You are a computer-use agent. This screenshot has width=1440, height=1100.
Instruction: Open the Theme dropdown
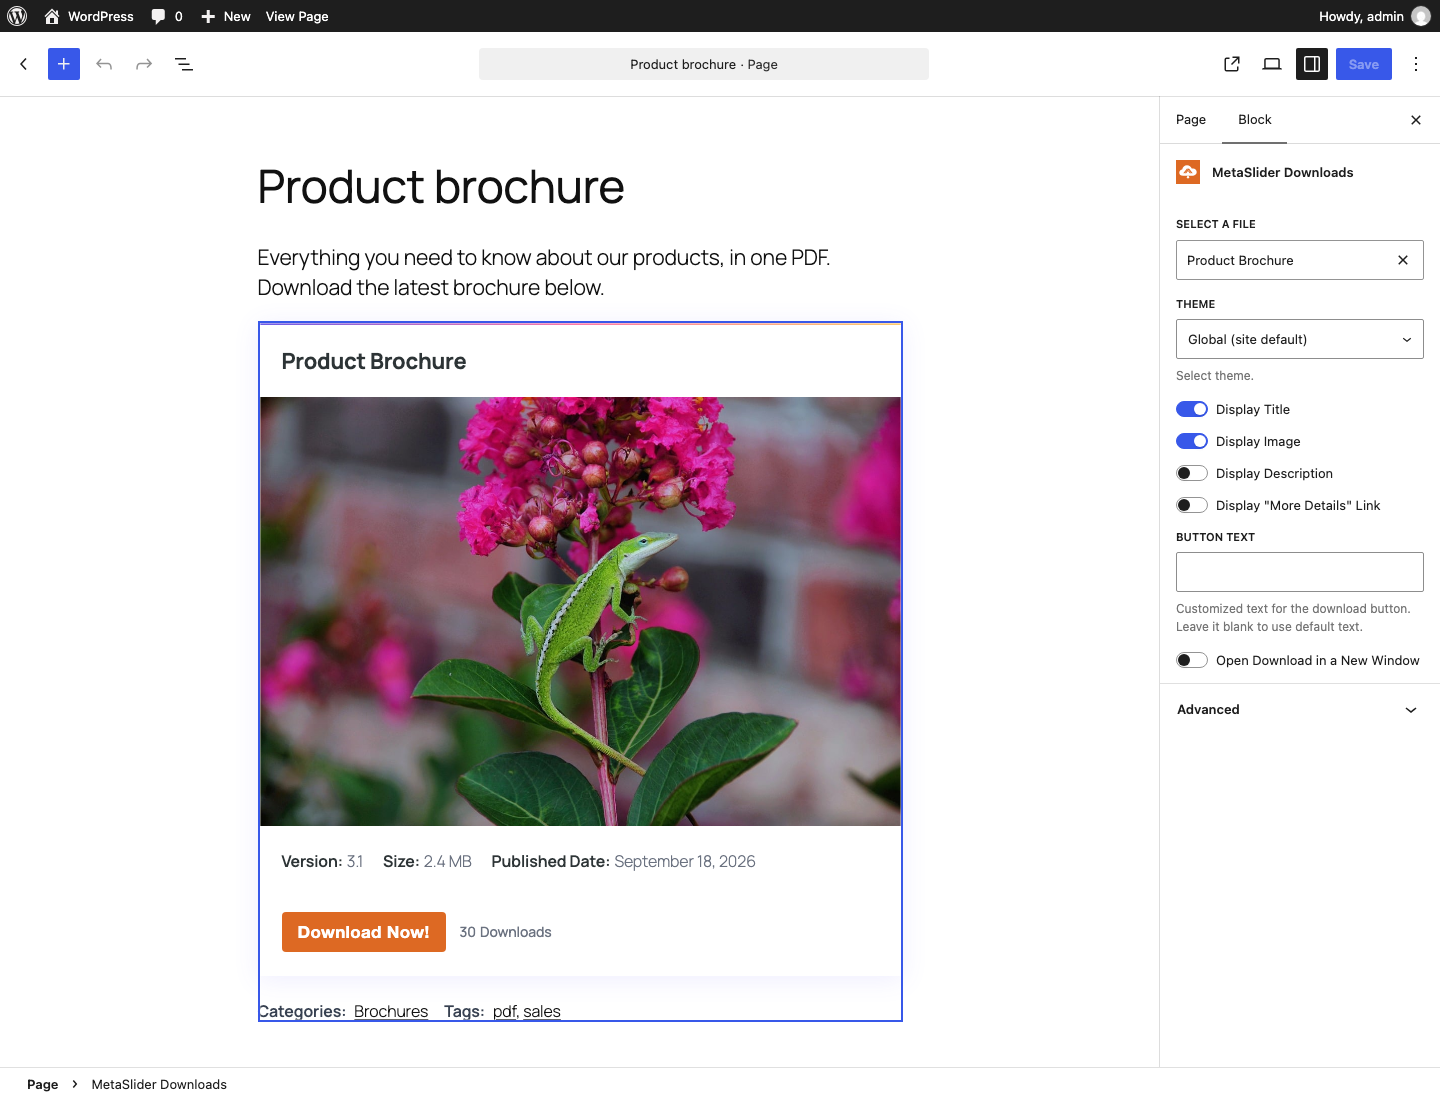coord(1300,339)
